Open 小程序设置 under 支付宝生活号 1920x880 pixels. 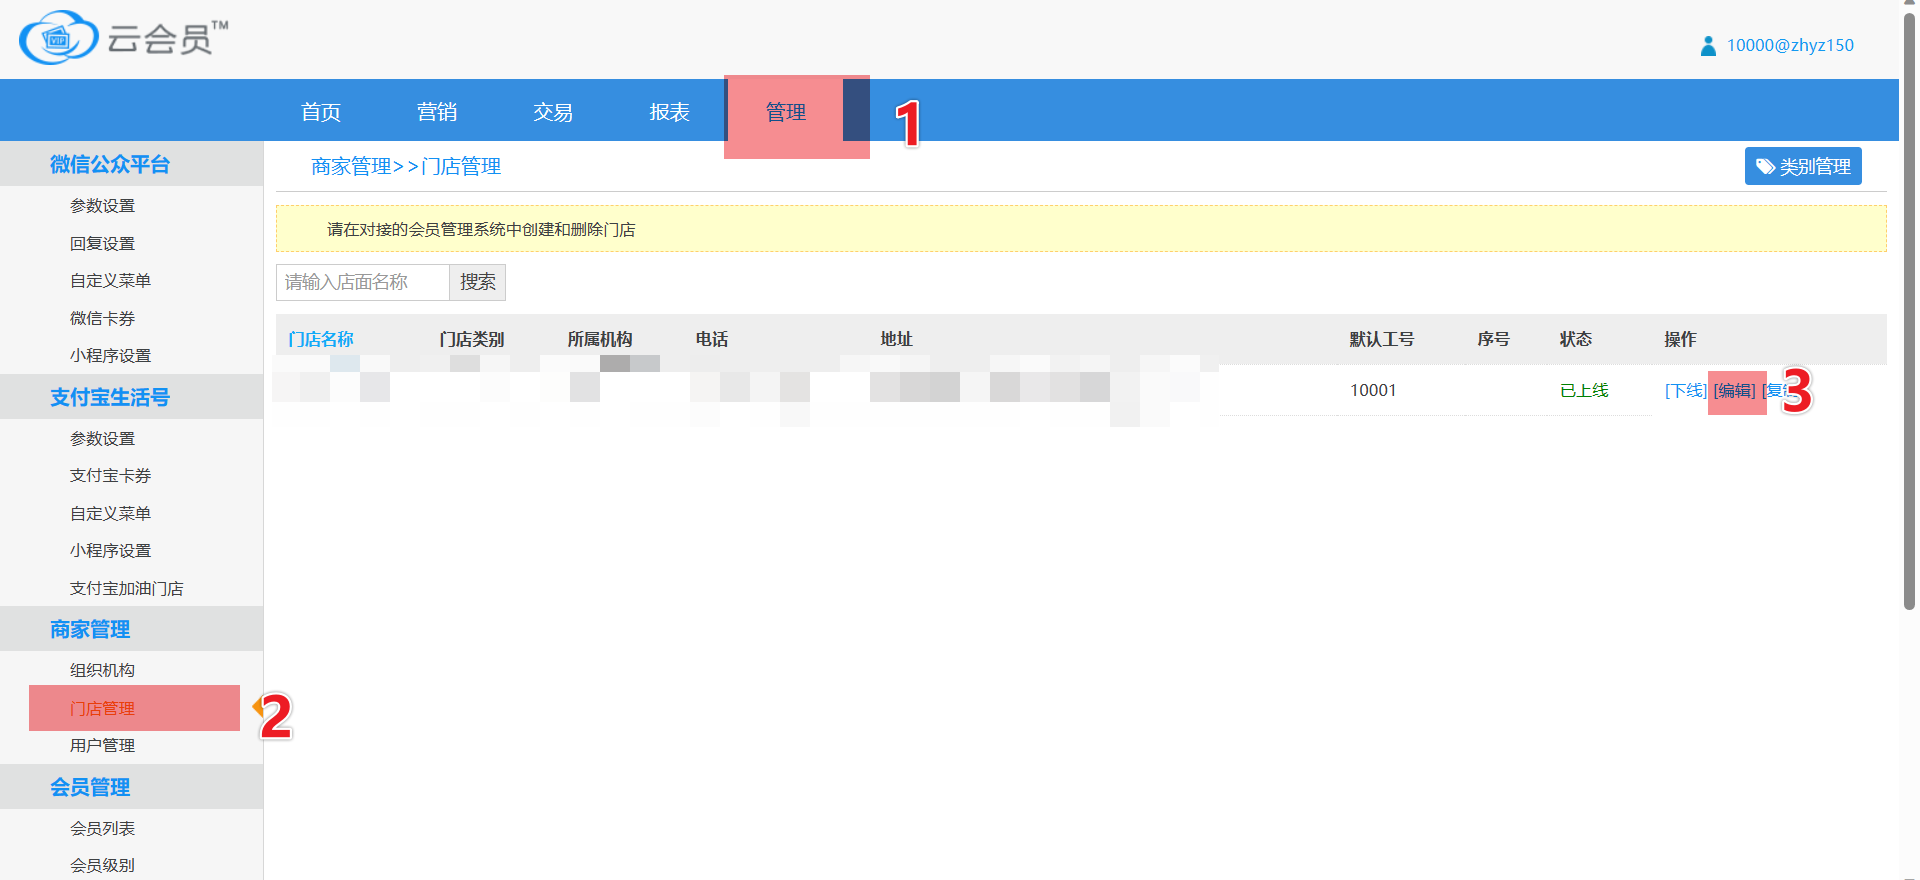110,550
